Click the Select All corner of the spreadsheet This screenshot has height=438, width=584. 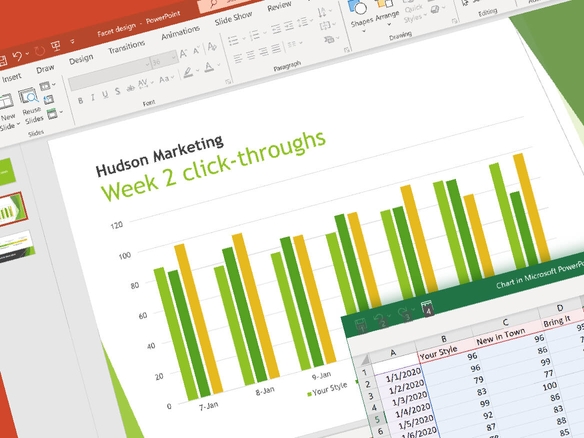(x=364, y=360)
